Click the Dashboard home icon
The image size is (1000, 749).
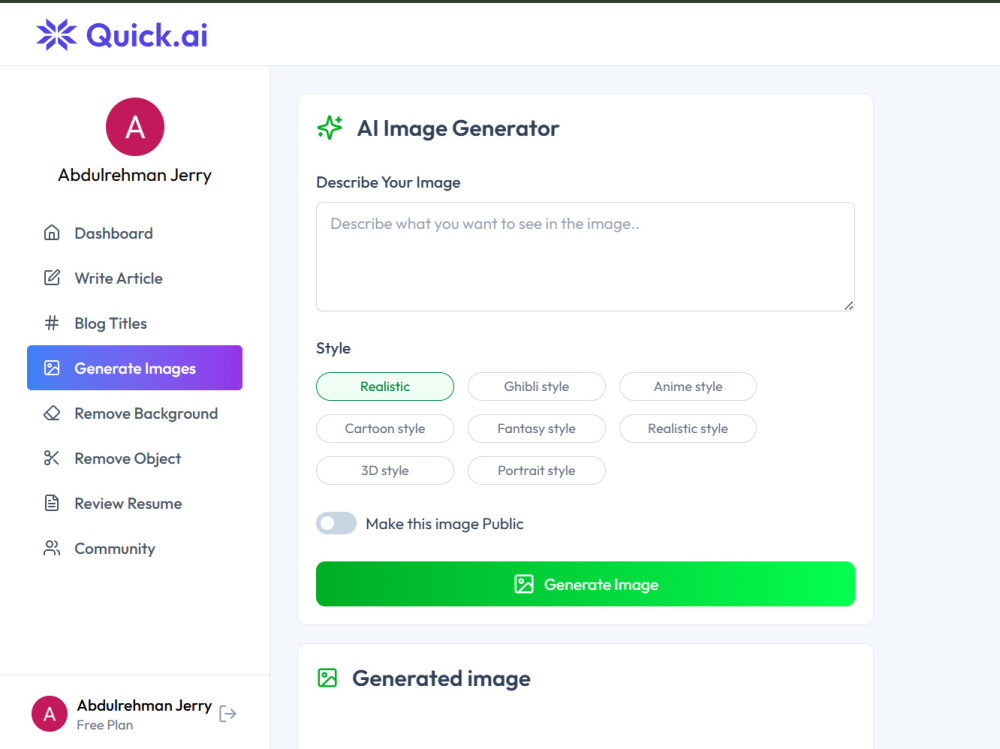tap(52, 233)
